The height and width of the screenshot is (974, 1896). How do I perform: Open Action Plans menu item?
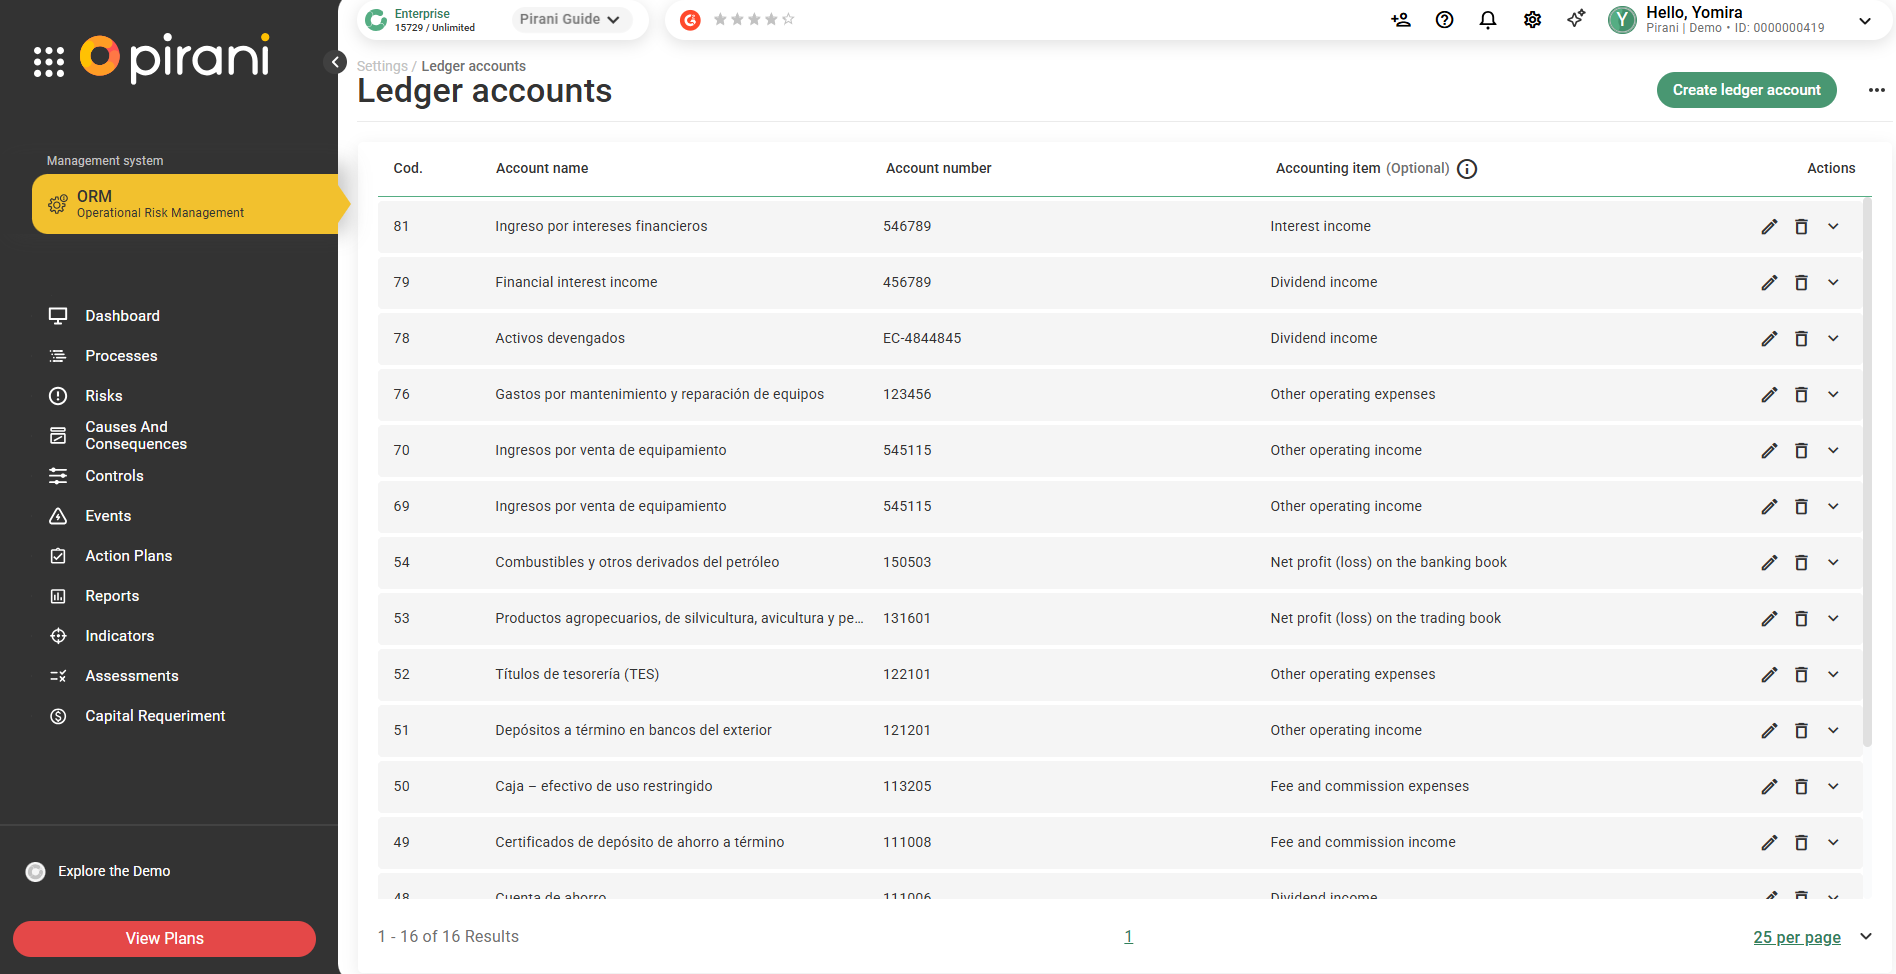128,556
